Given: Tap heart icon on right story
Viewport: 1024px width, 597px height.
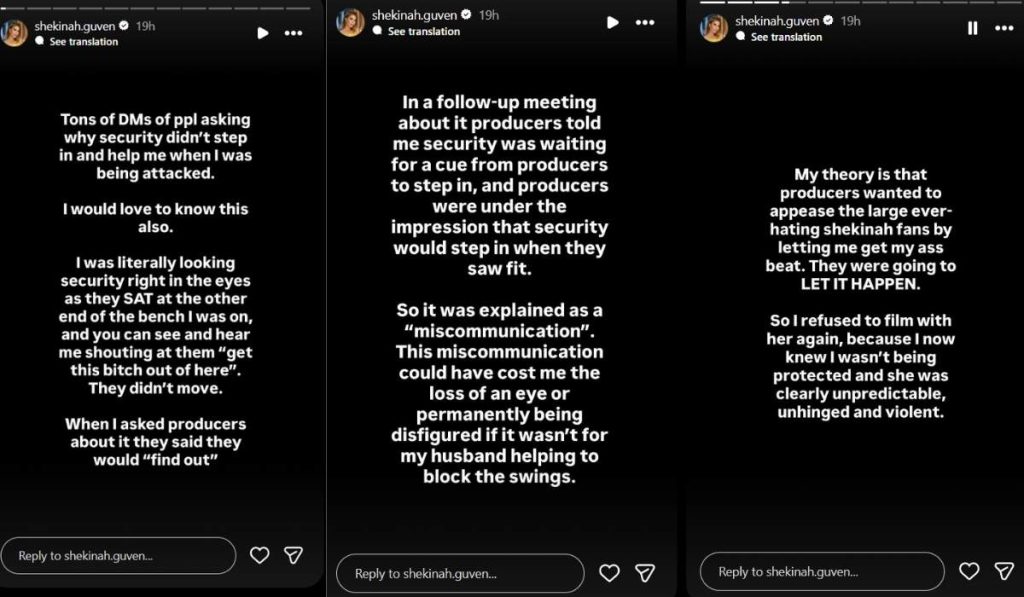Looking at the screenshot, I should pos(969,571).
